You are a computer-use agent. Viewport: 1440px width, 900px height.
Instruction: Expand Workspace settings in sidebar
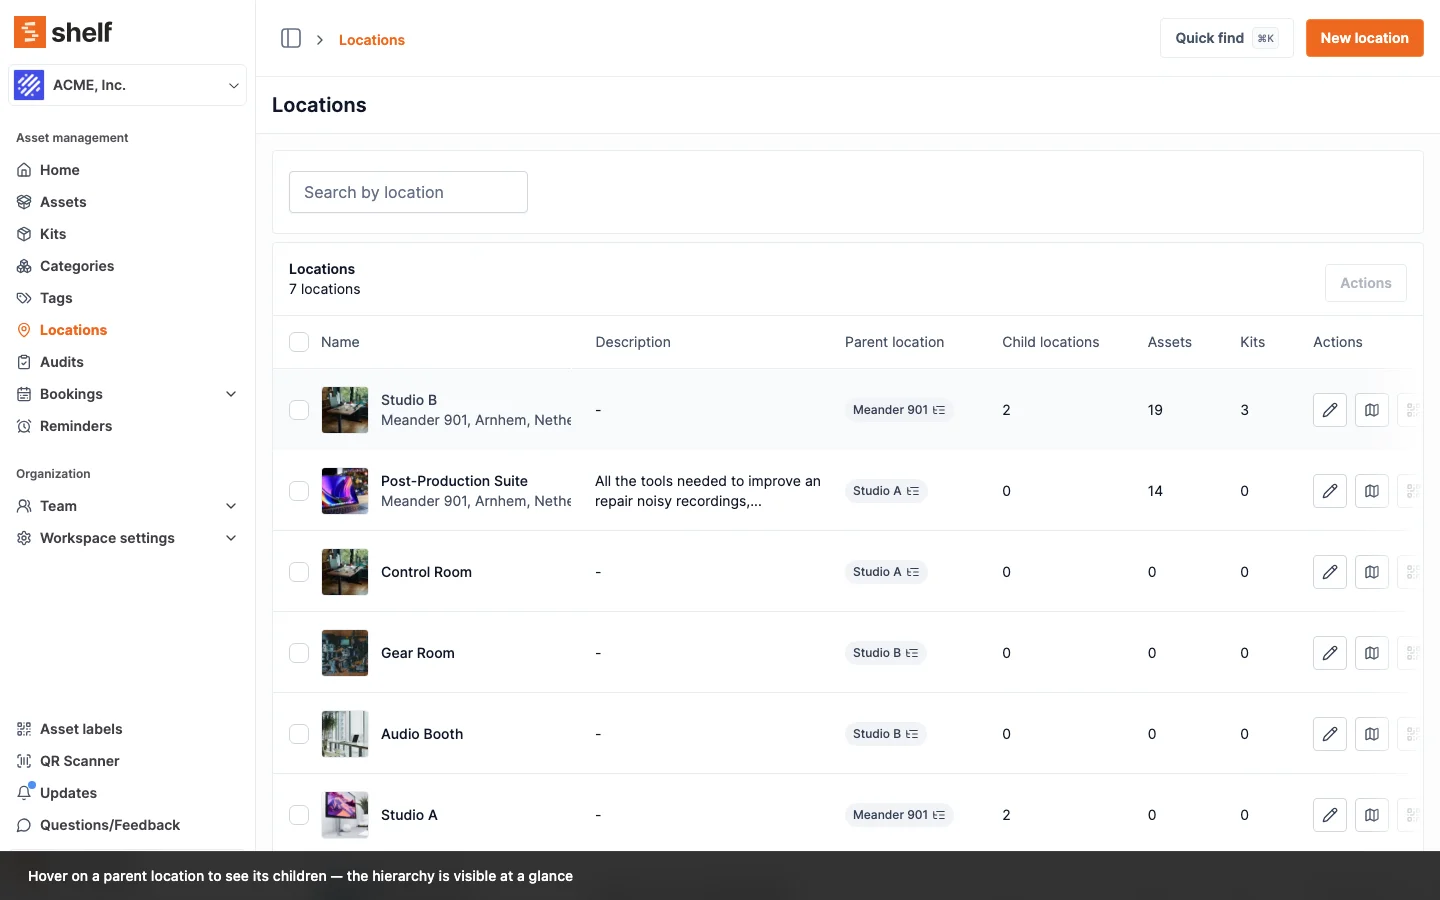point(231,538)
